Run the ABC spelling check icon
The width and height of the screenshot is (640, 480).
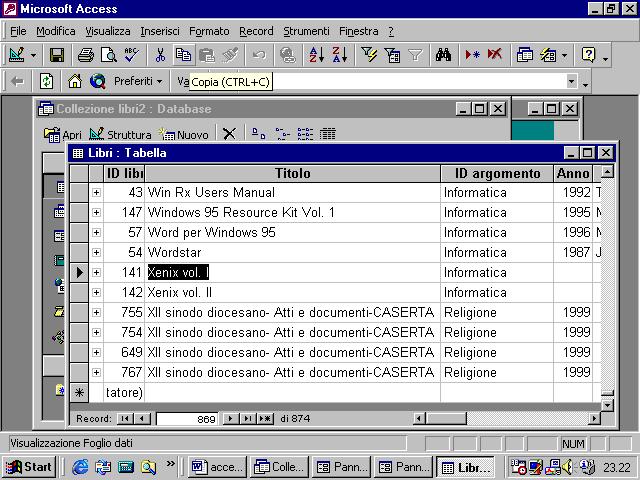point(131,55)
